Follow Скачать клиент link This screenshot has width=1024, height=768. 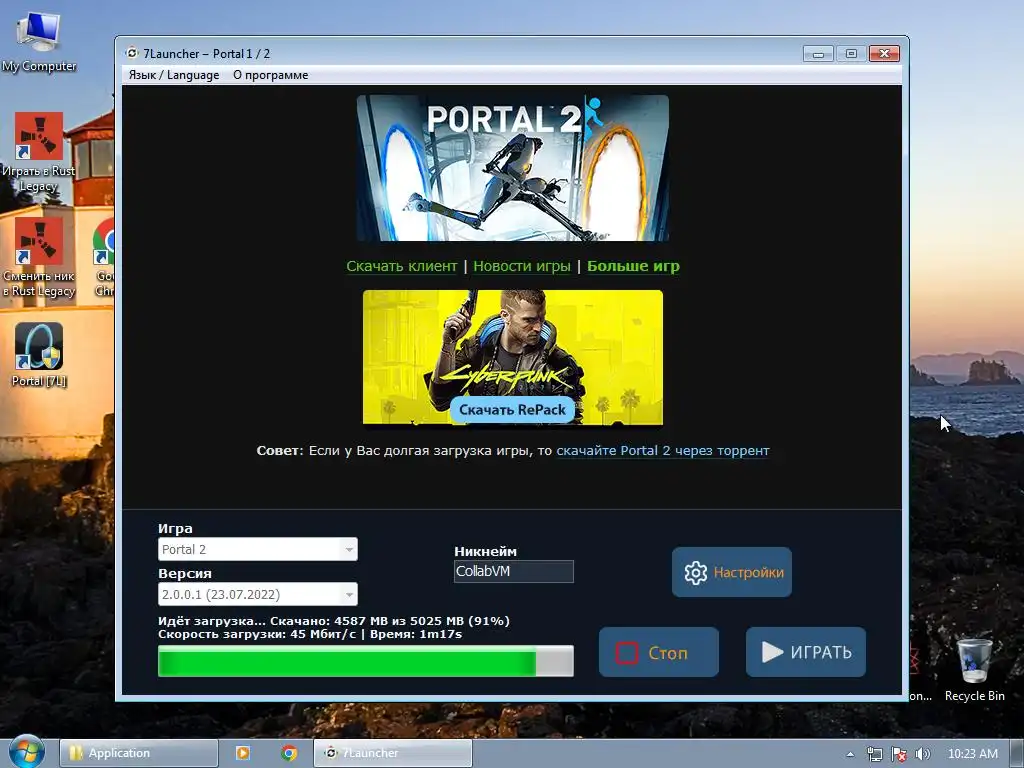pyautogui.click(x=402, y=266)
